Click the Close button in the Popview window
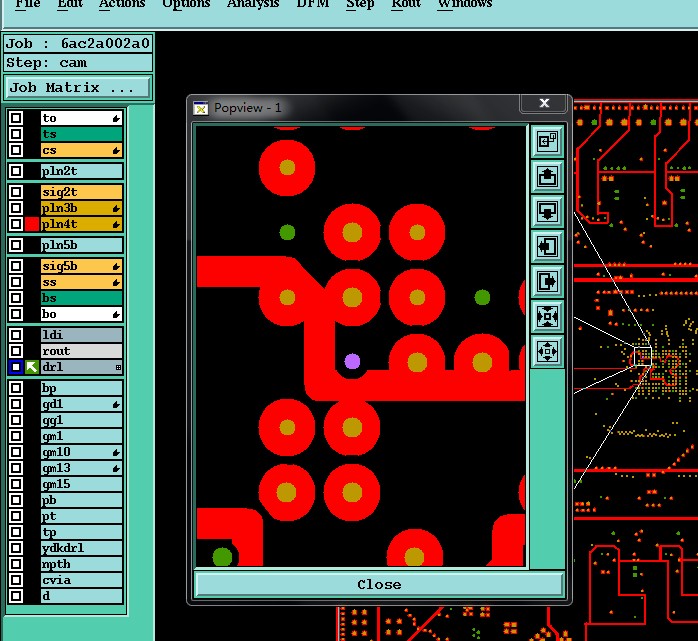This screenshot has width=698, height=641. (x=379, y=584)
